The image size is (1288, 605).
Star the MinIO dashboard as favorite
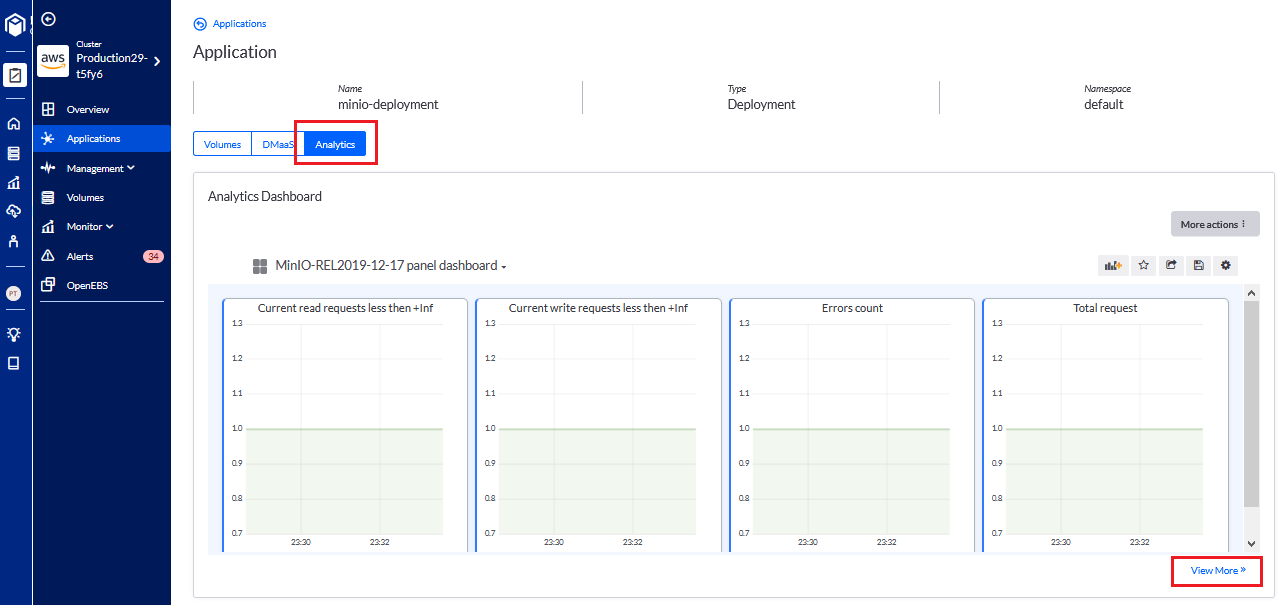coord(1143,266)
